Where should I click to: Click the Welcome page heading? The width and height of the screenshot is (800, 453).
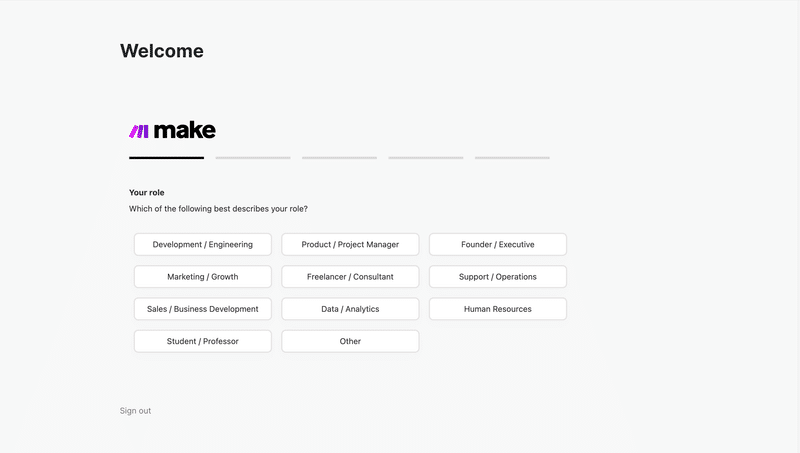162,51
